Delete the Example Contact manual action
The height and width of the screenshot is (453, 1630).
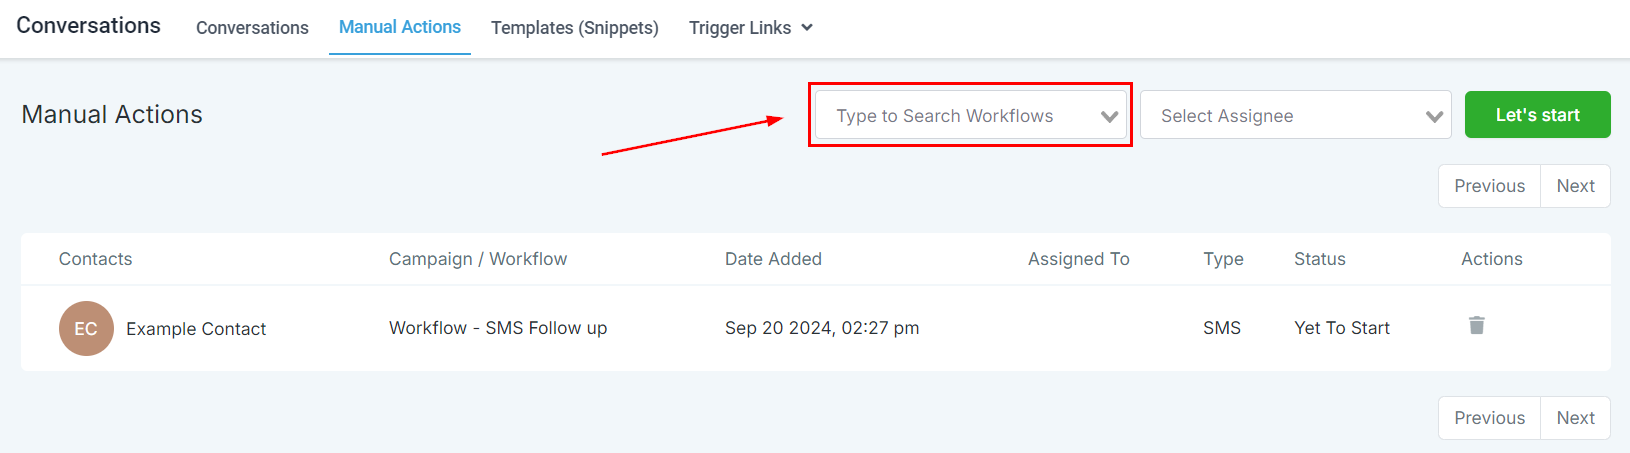point(1476,325)
